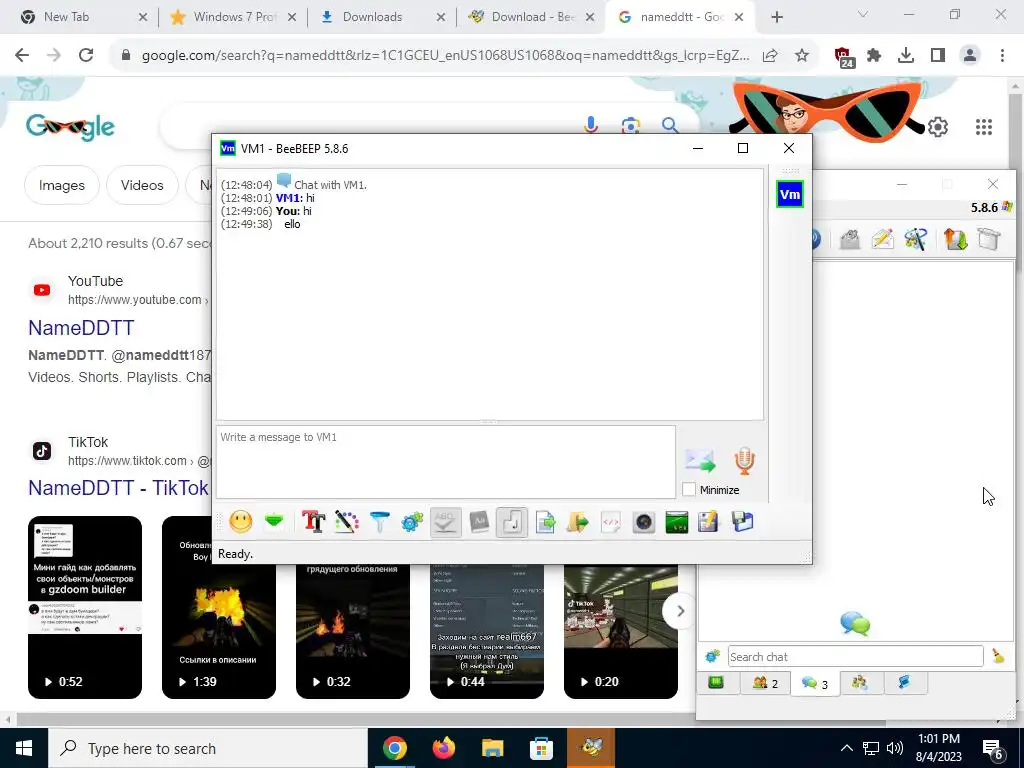The image size is (1024, 768).
Task: Clear chat search with broom icon
Action: (998, 656)
